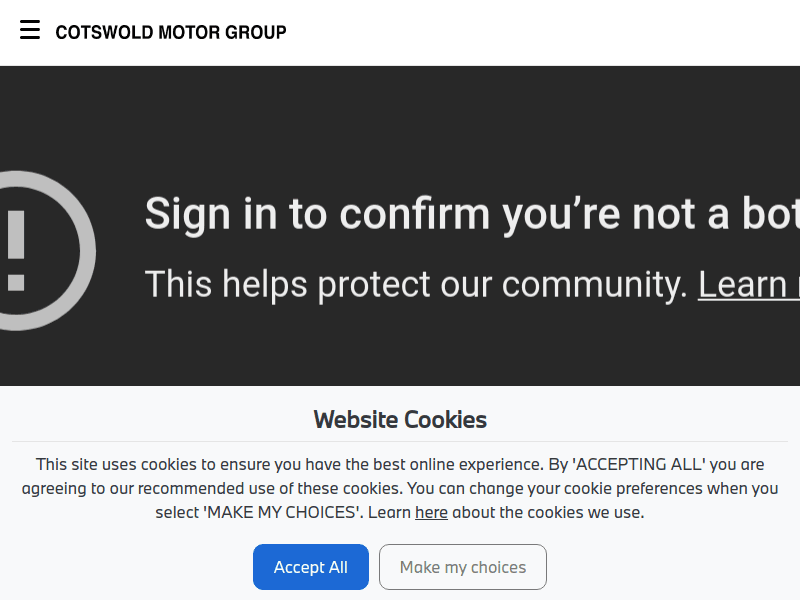Click the quoted 'ACCEPTING ALL' text

[638, 464]
